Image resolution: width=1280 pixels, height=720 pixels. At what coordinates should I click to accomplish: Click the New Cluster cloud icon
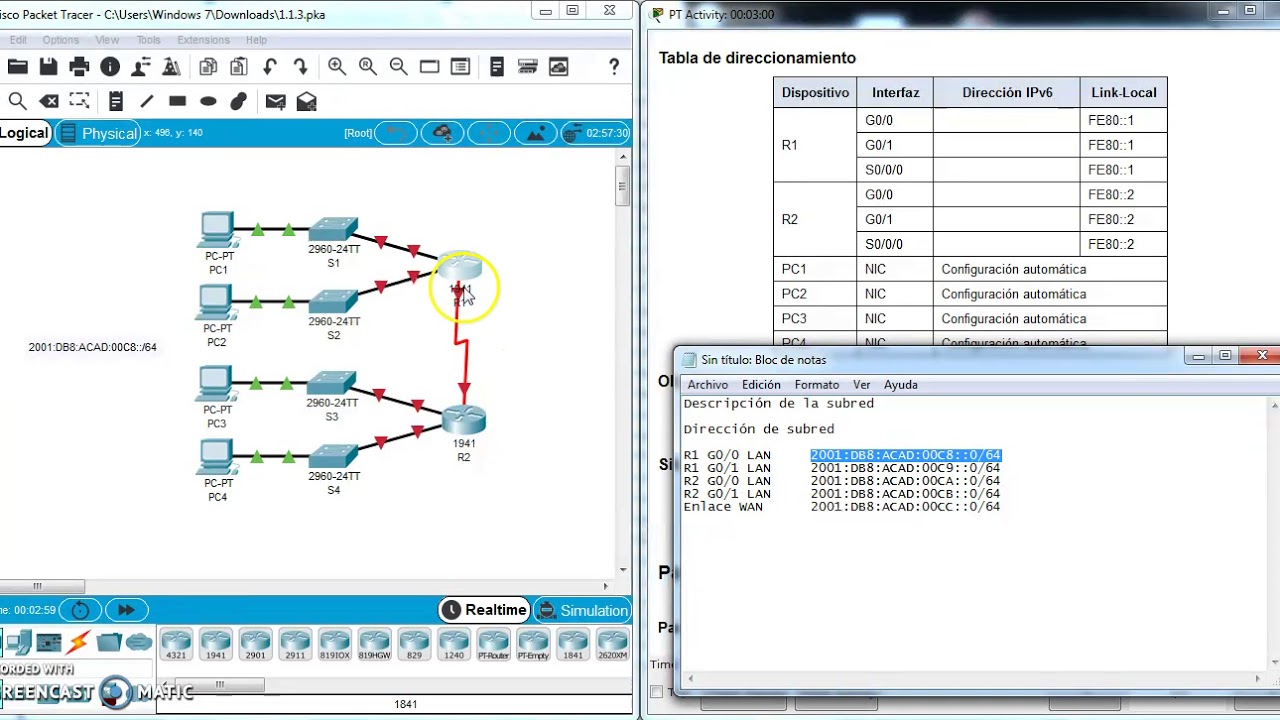443,133
